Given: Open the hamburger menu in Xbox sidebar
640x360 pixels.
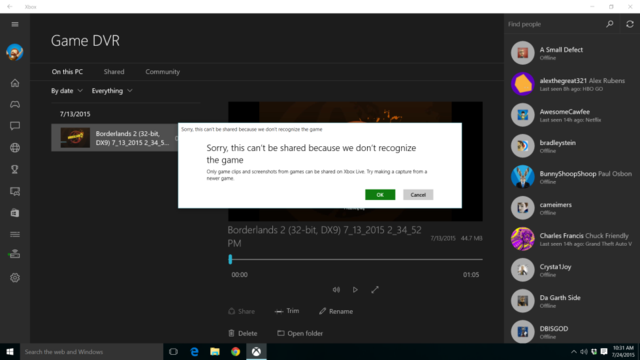Looking at the screenshot, I should pos(15,24).
